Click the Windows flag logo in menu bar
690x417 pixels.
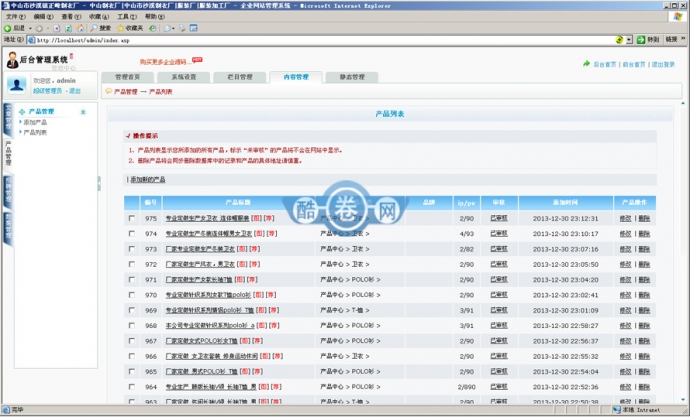(678, 16)
